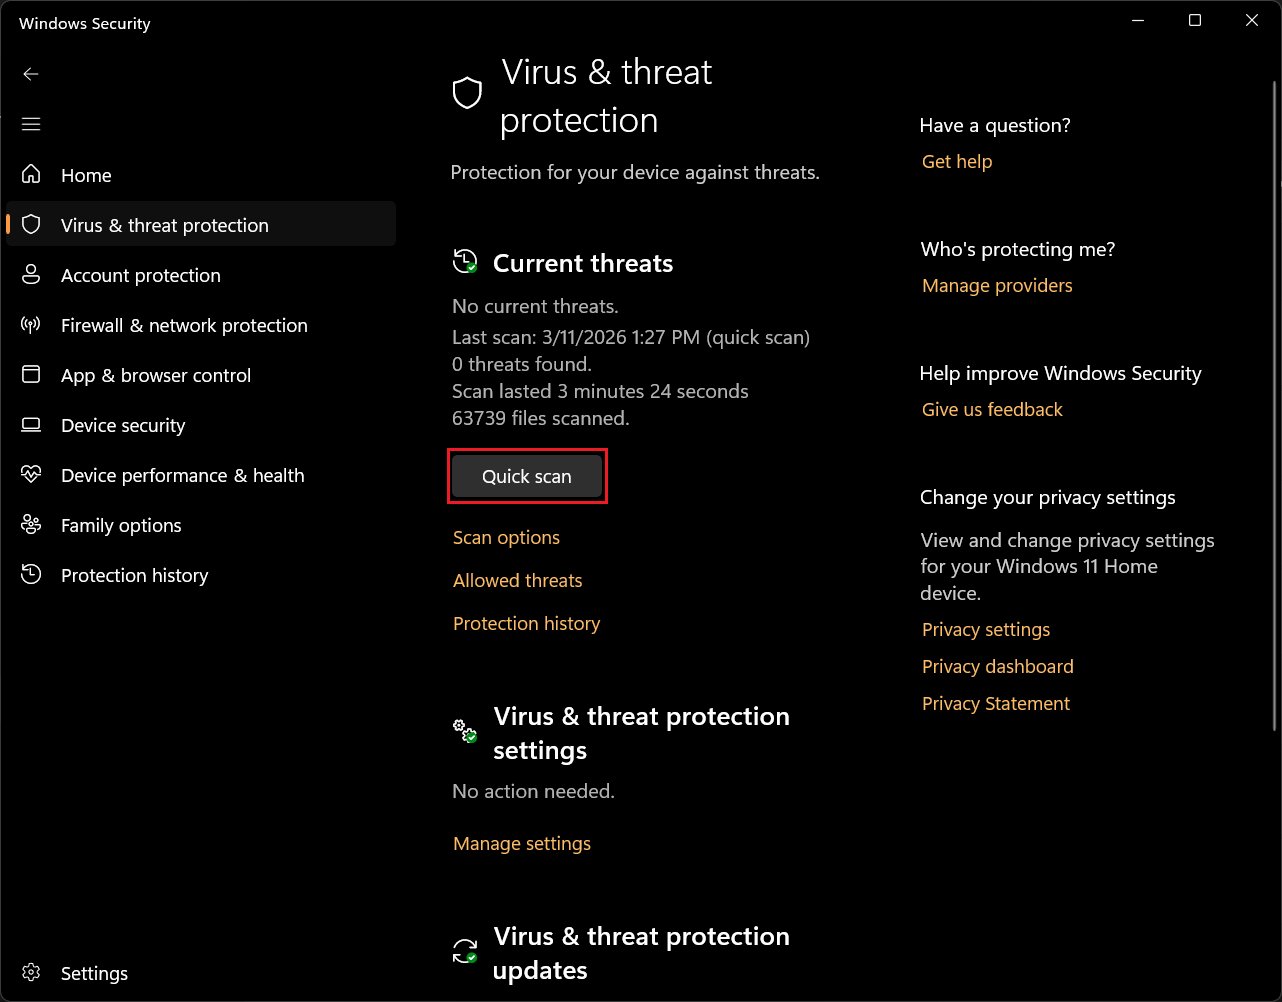Select Virus & threat protection sidebar item

pos(164,225)
